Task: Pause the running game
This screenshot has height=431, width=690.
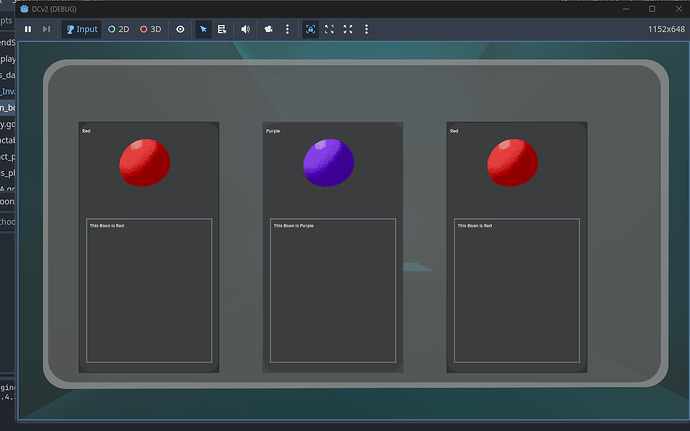Action: click(28, 29)
